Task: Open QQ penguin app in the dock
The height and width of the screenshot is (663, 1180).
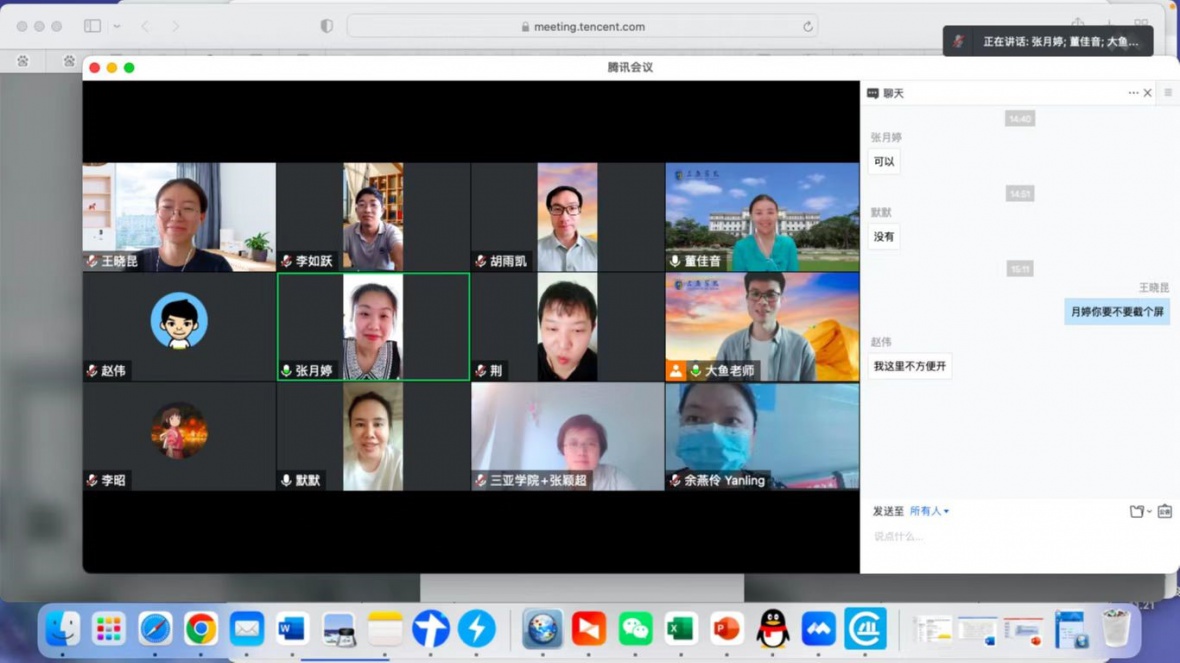Action: (772, 629)
